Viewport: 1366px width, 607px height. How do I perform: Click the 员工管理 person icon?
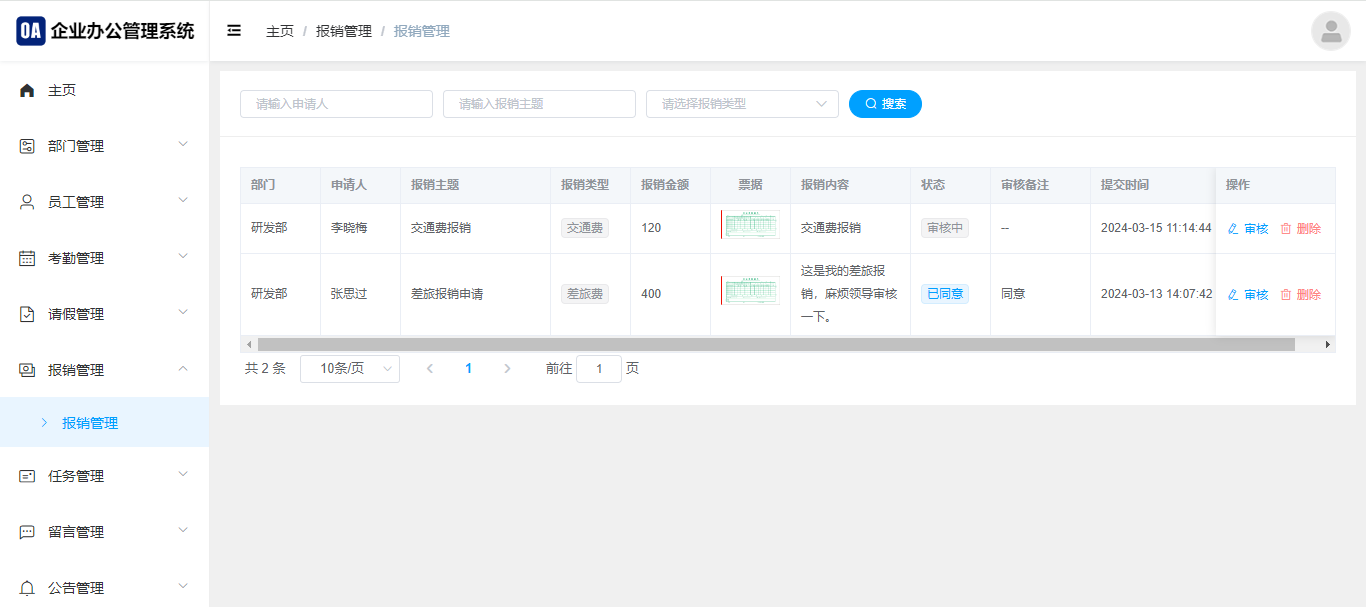point(27,202)
